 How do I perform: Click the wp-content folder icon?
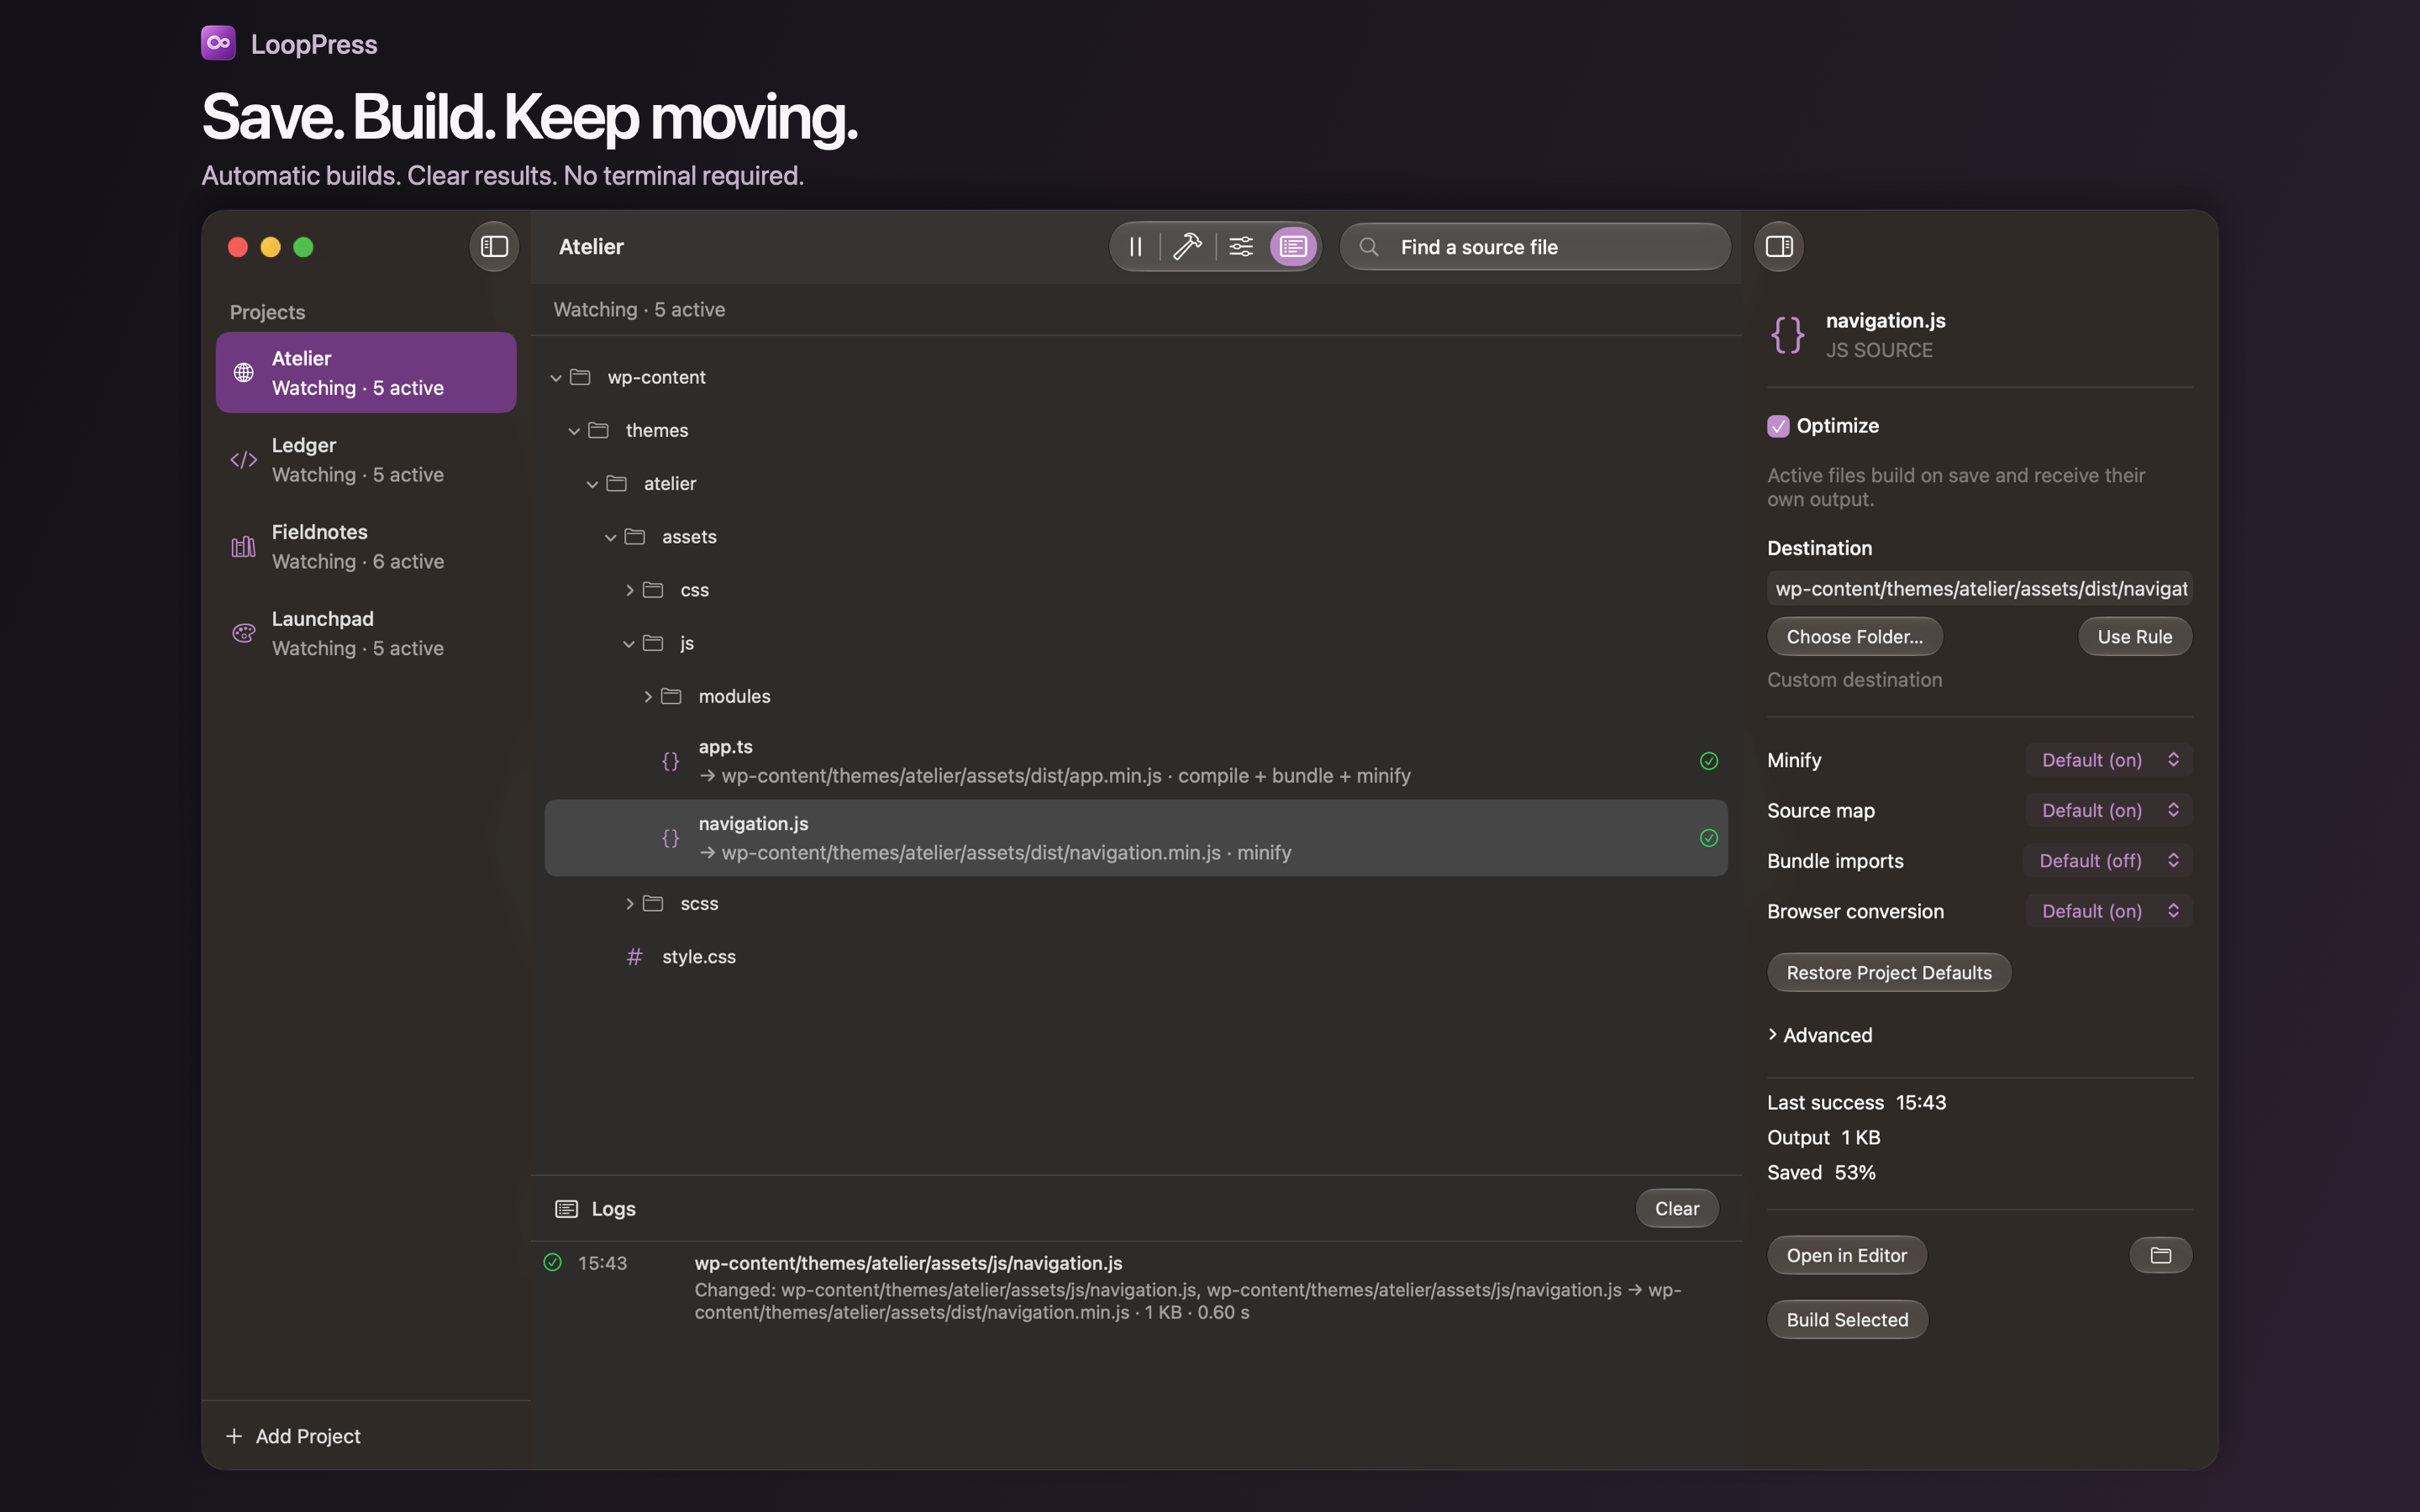580,377
